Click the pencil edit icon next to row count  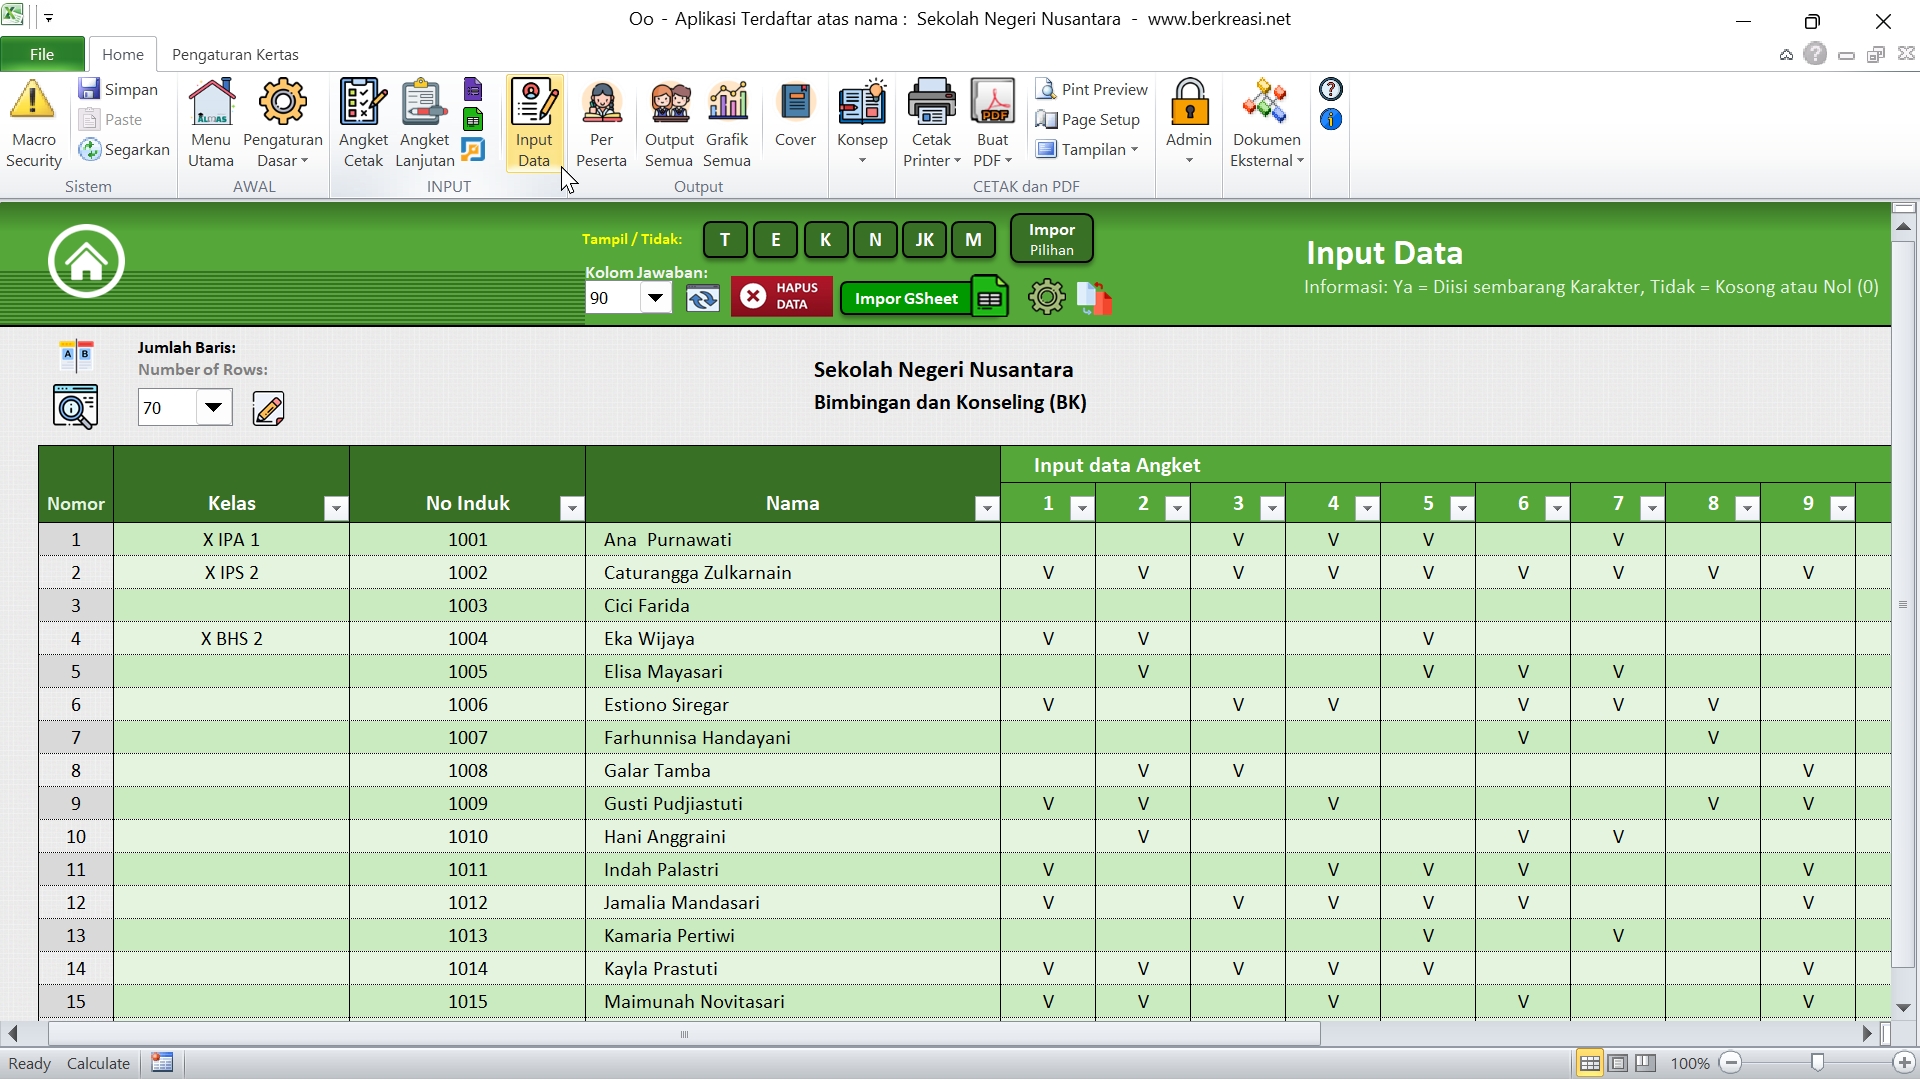point(268,408)
